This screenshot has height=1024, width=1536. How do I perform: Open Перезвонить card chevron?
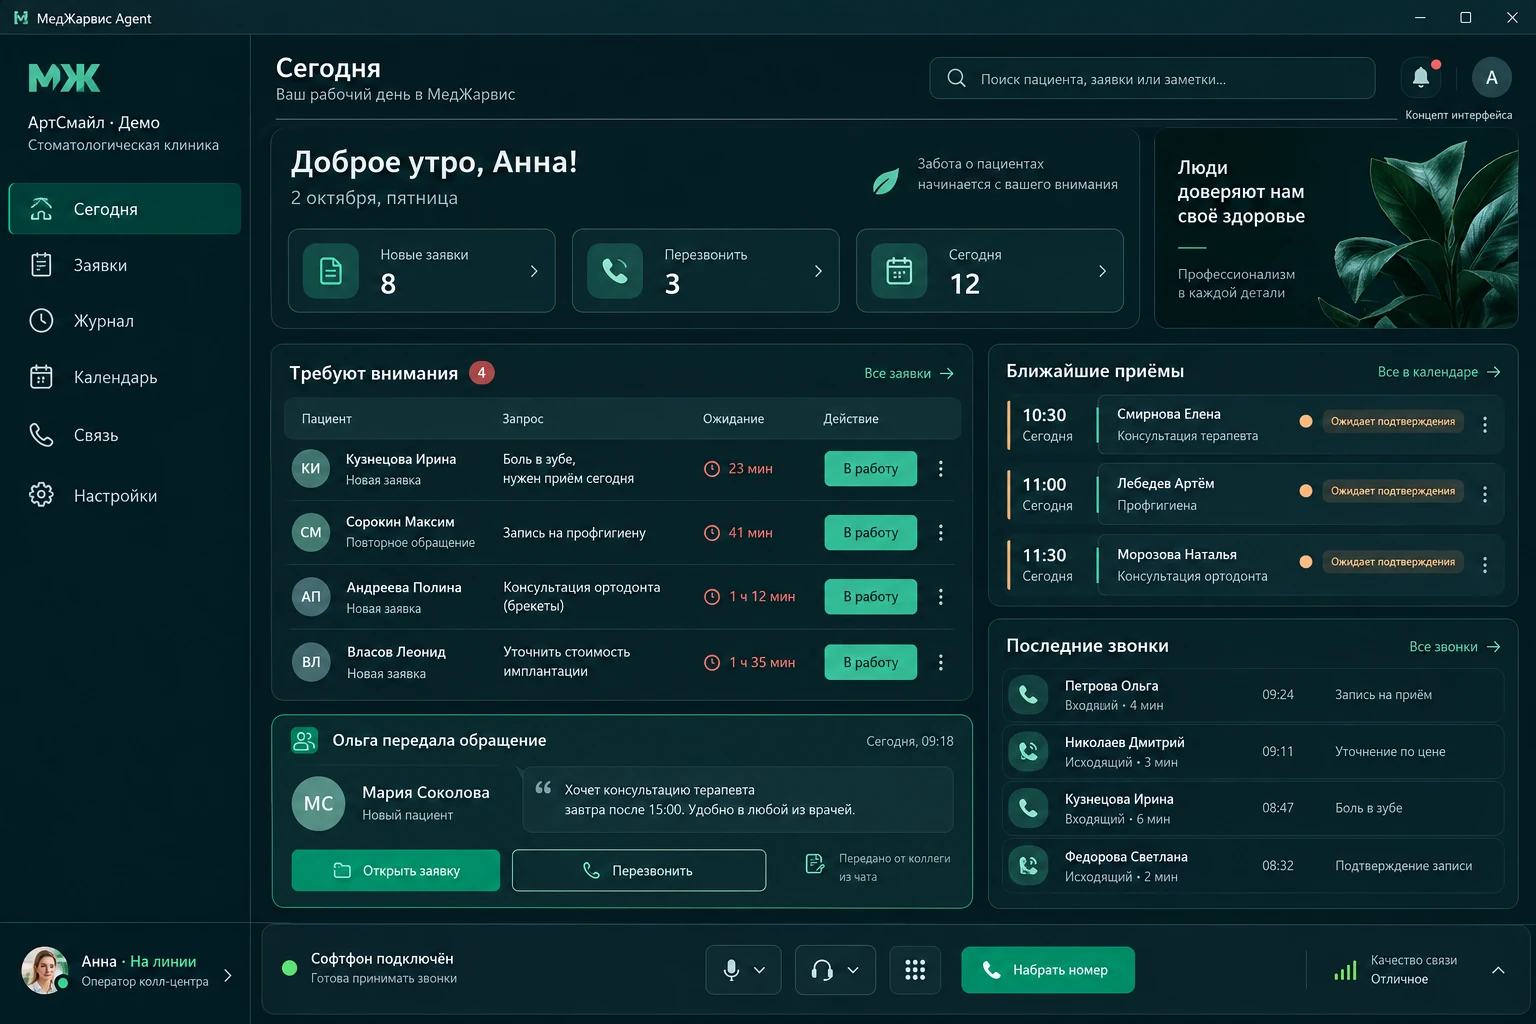point(818,271)
